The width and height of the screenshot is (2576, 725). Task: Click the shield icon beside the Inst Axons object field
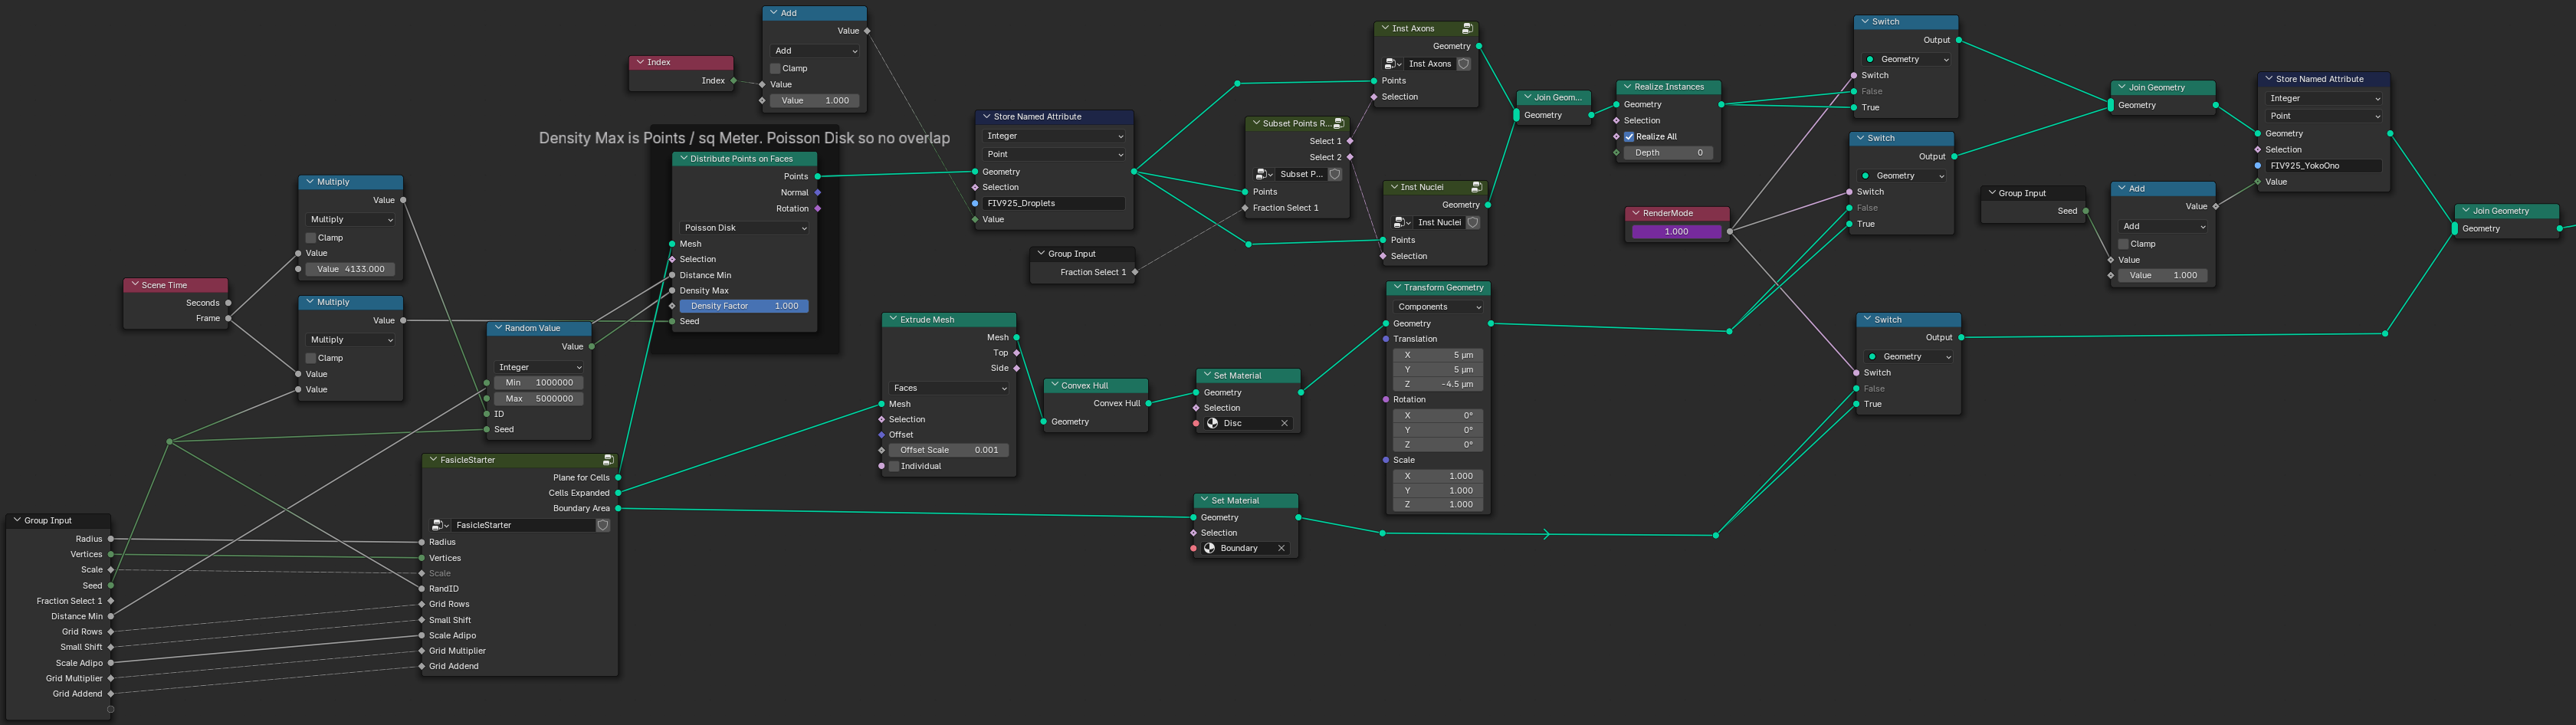(1463, 63)
